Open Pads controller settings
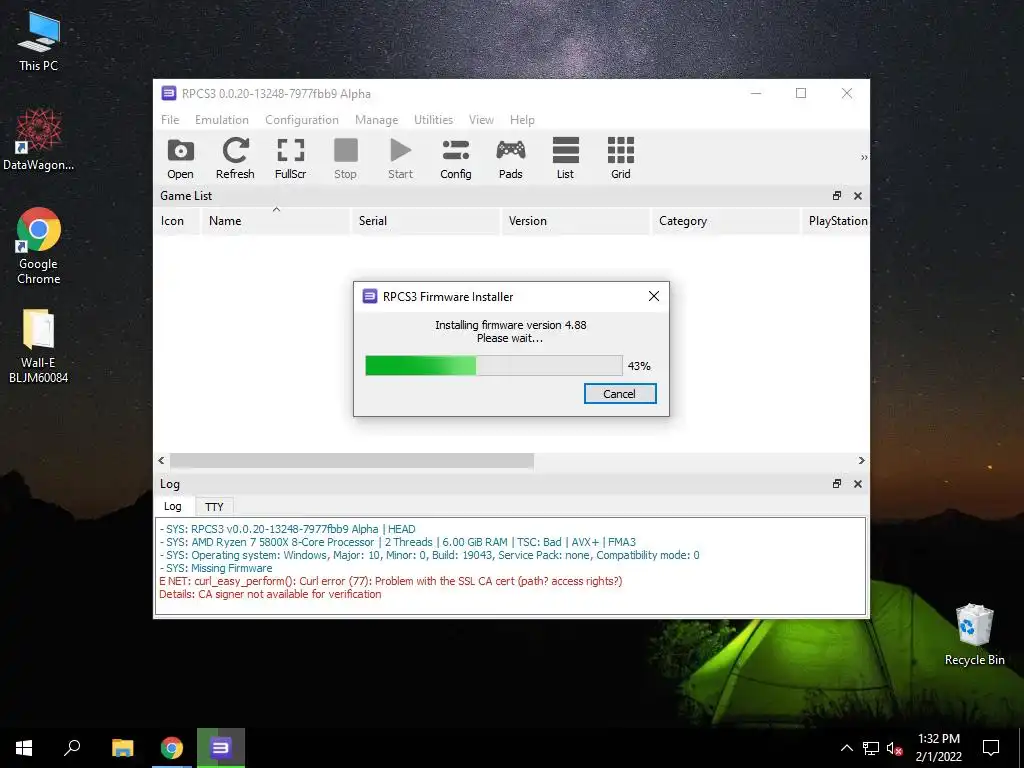 [511, 159]
